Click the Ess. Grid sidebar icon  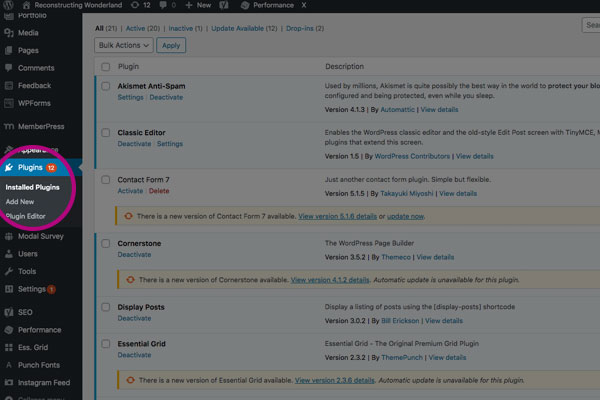pyautogui.click(x=8, y=347)
